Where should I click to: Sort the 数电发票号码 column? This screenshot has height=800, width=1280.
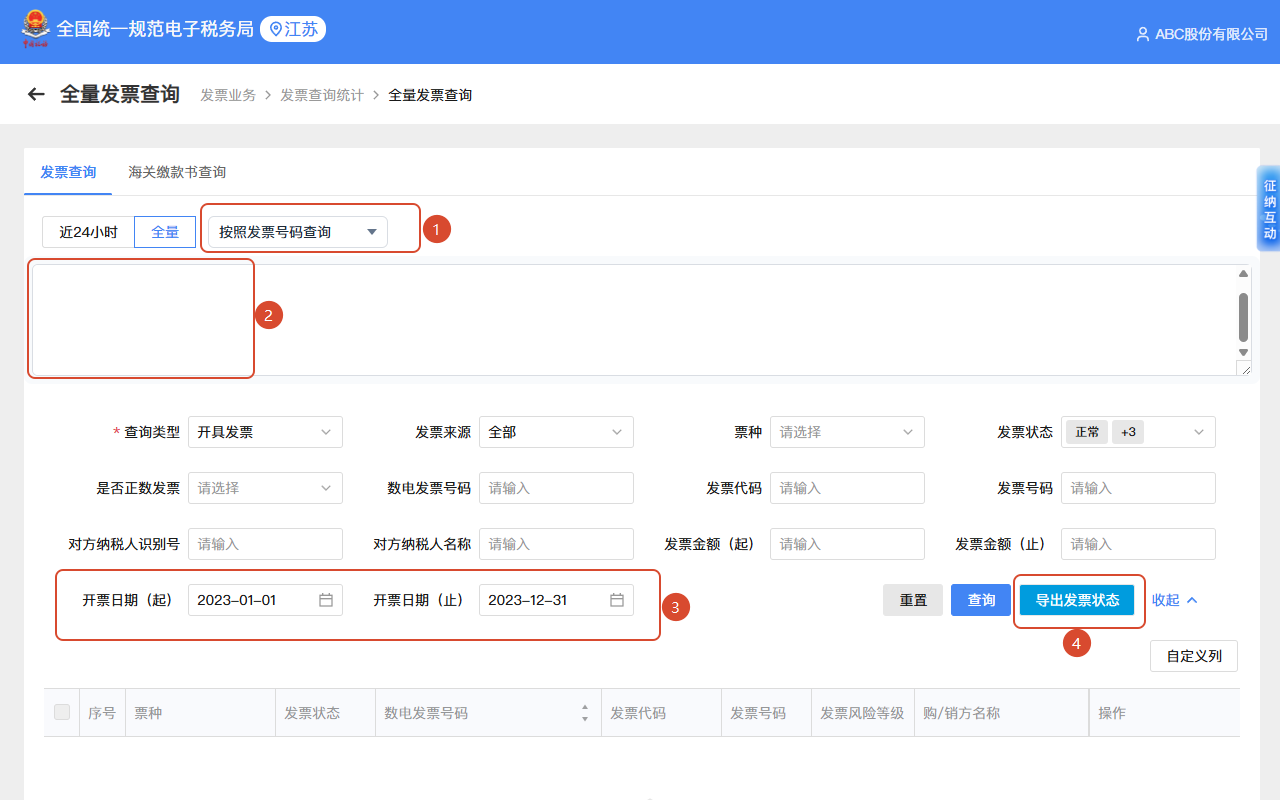click(585, 712)
